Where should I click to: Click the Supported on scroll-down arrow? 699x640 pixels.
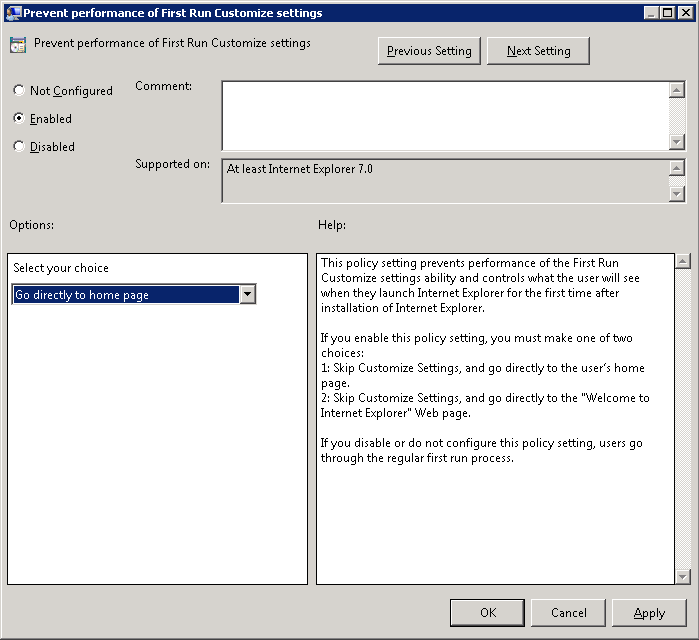point(677,194)
